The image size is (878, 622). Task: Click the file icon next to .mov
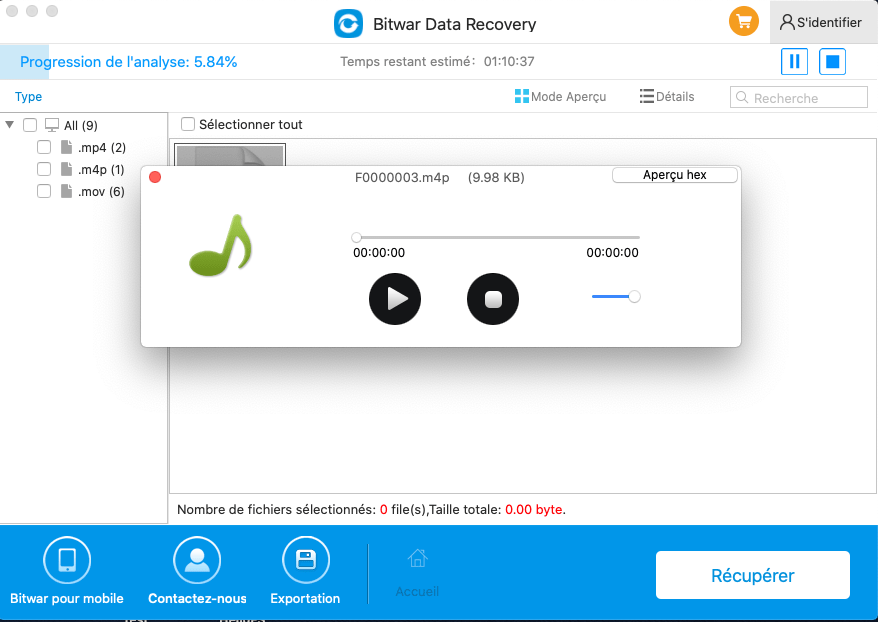point(66,191)
